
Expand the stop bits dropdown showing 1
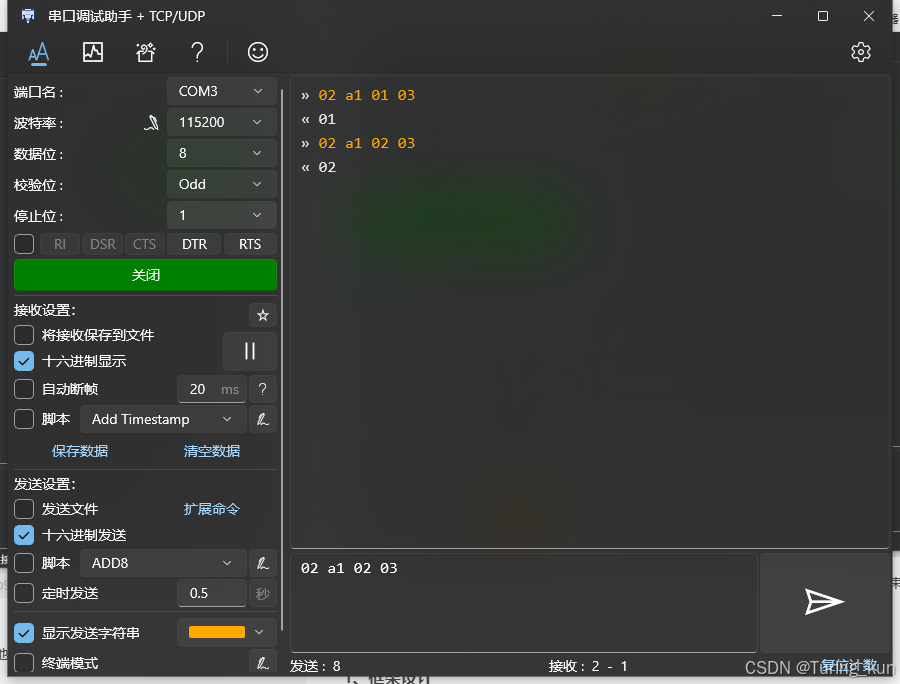click(222, 215)
